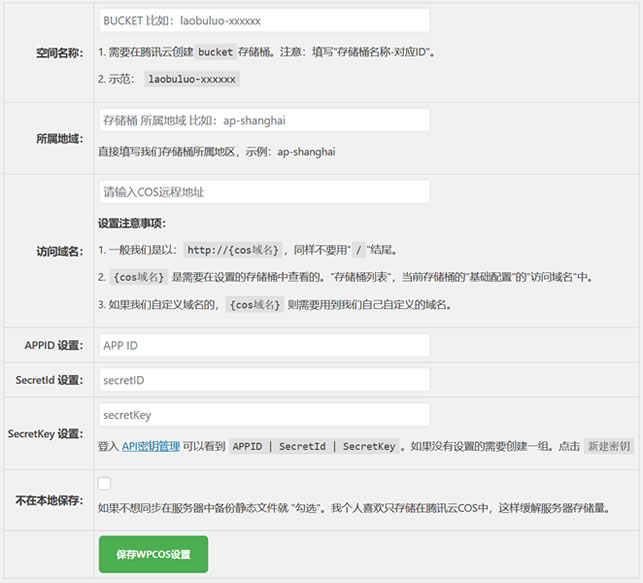Click the BUCKET name input field
The width and height of the screenshot is (643, 583).
264,20
